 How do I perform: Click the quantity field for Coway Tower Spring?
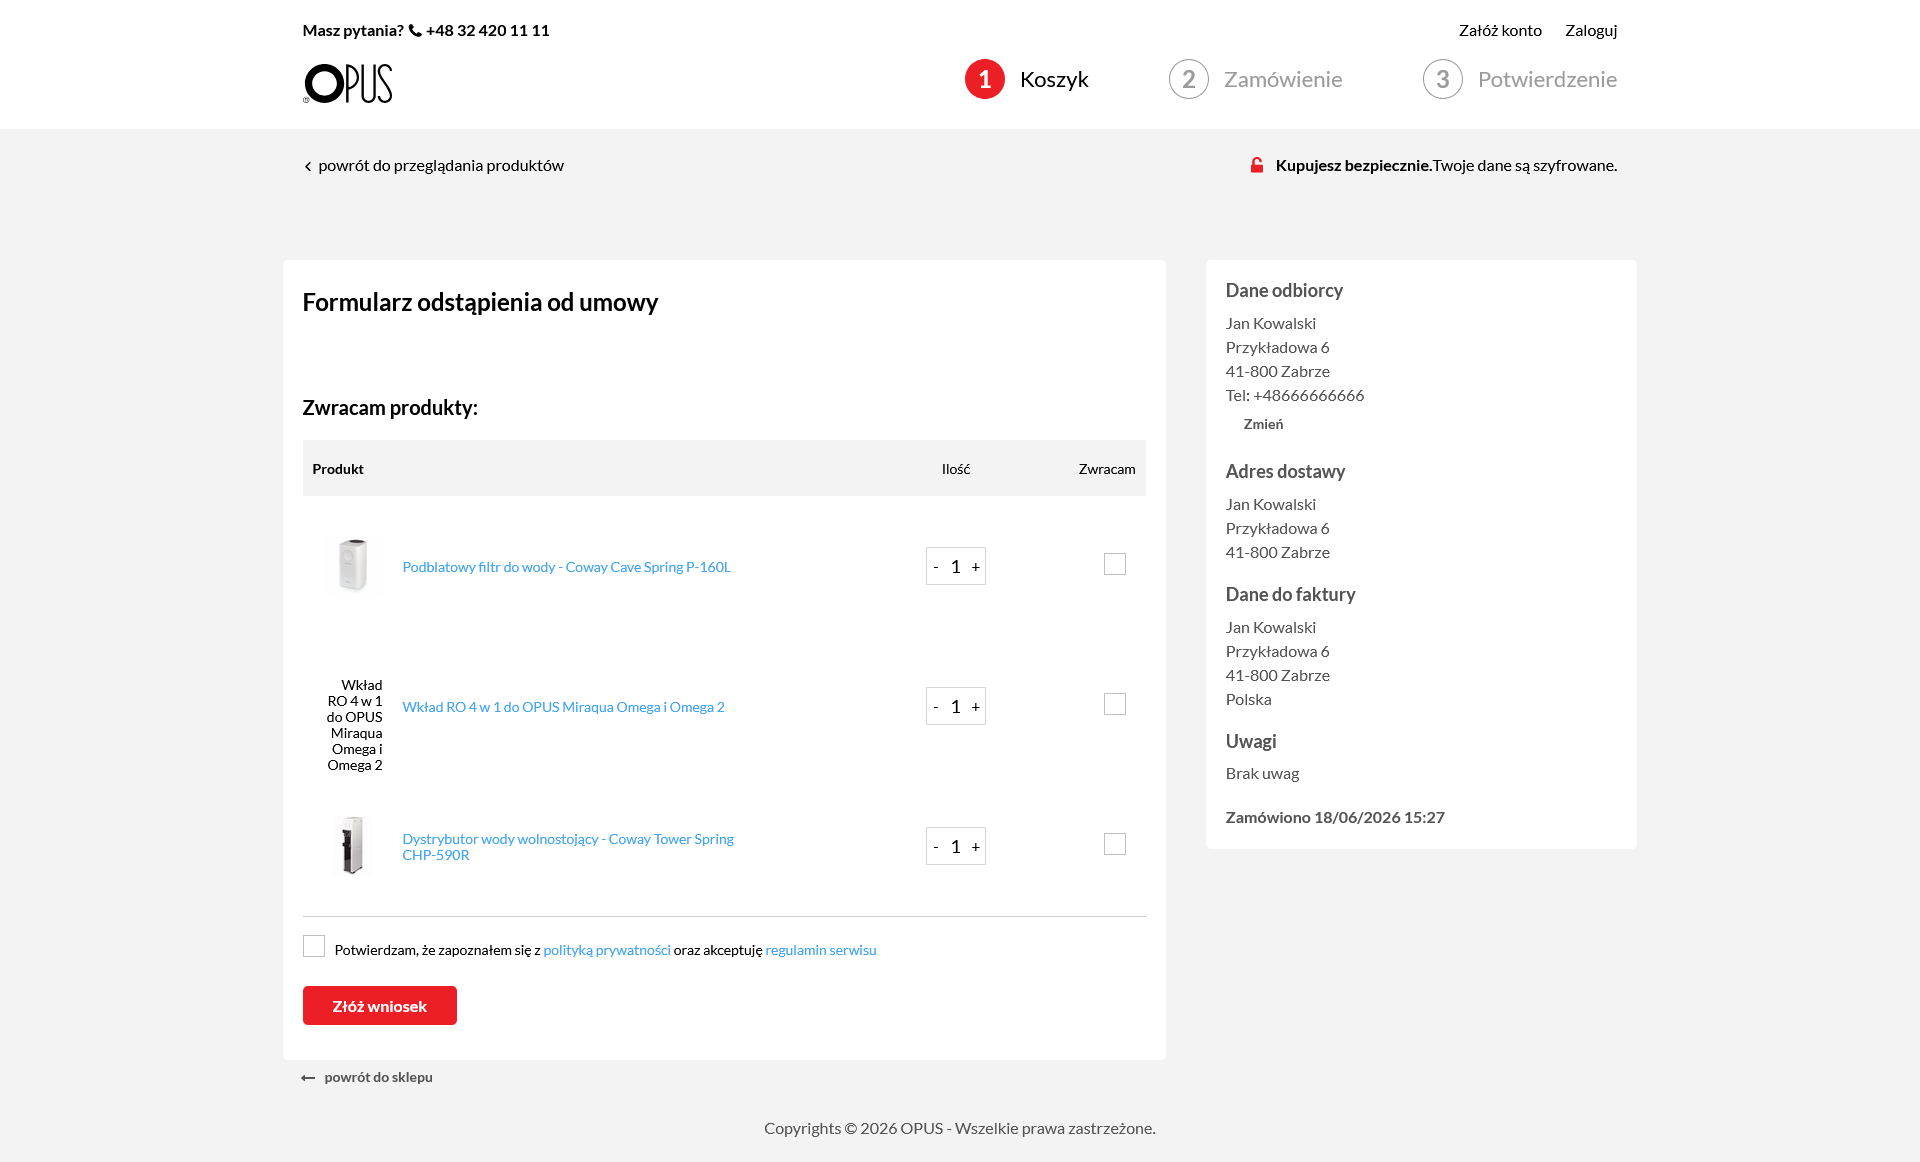click(x=956, y=847)
